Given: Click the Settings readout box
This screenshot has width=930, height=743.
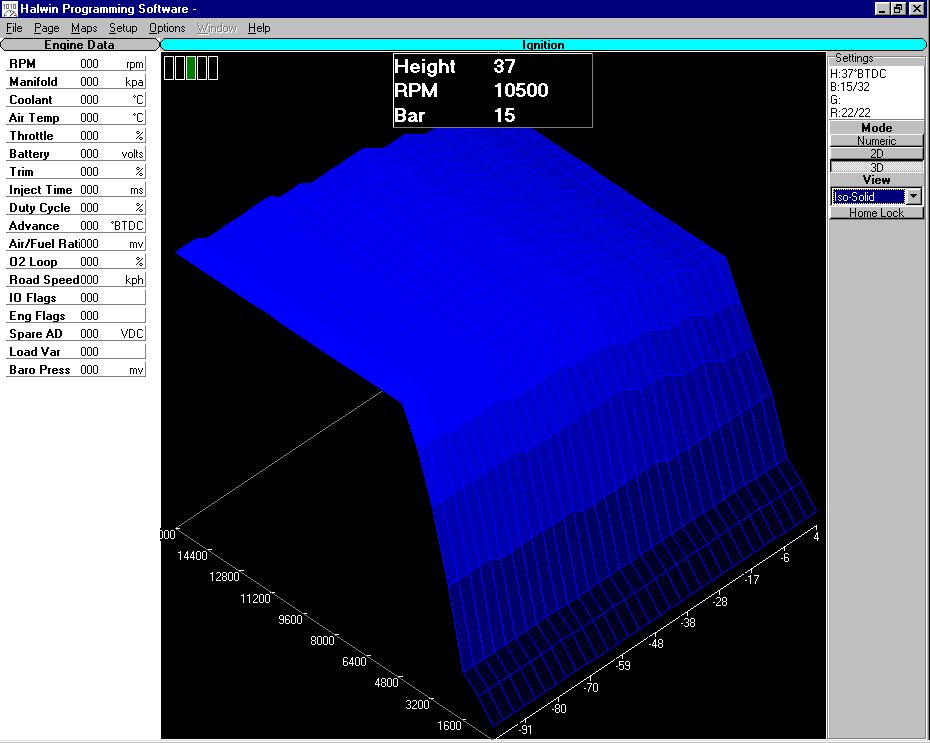Looking at the screenshot, I should [x=876, y=93].
